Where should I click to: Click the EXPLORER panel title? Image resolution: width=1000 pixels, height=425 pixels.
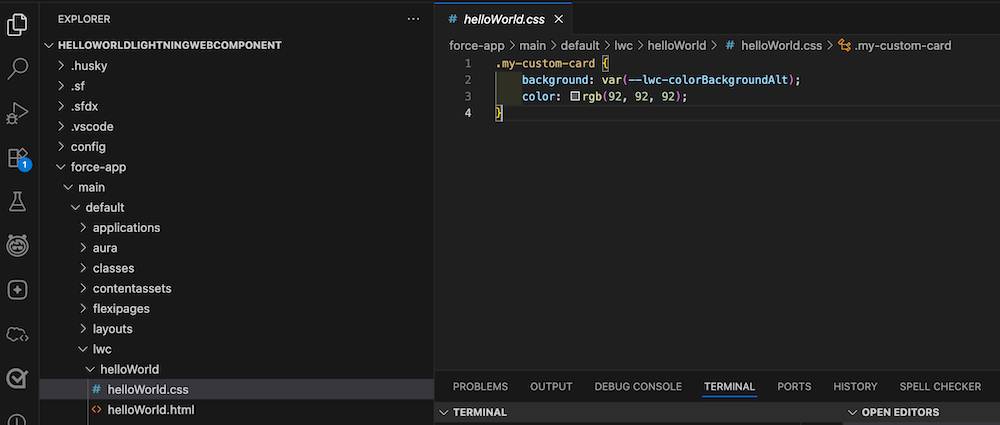tap(84, 19)
